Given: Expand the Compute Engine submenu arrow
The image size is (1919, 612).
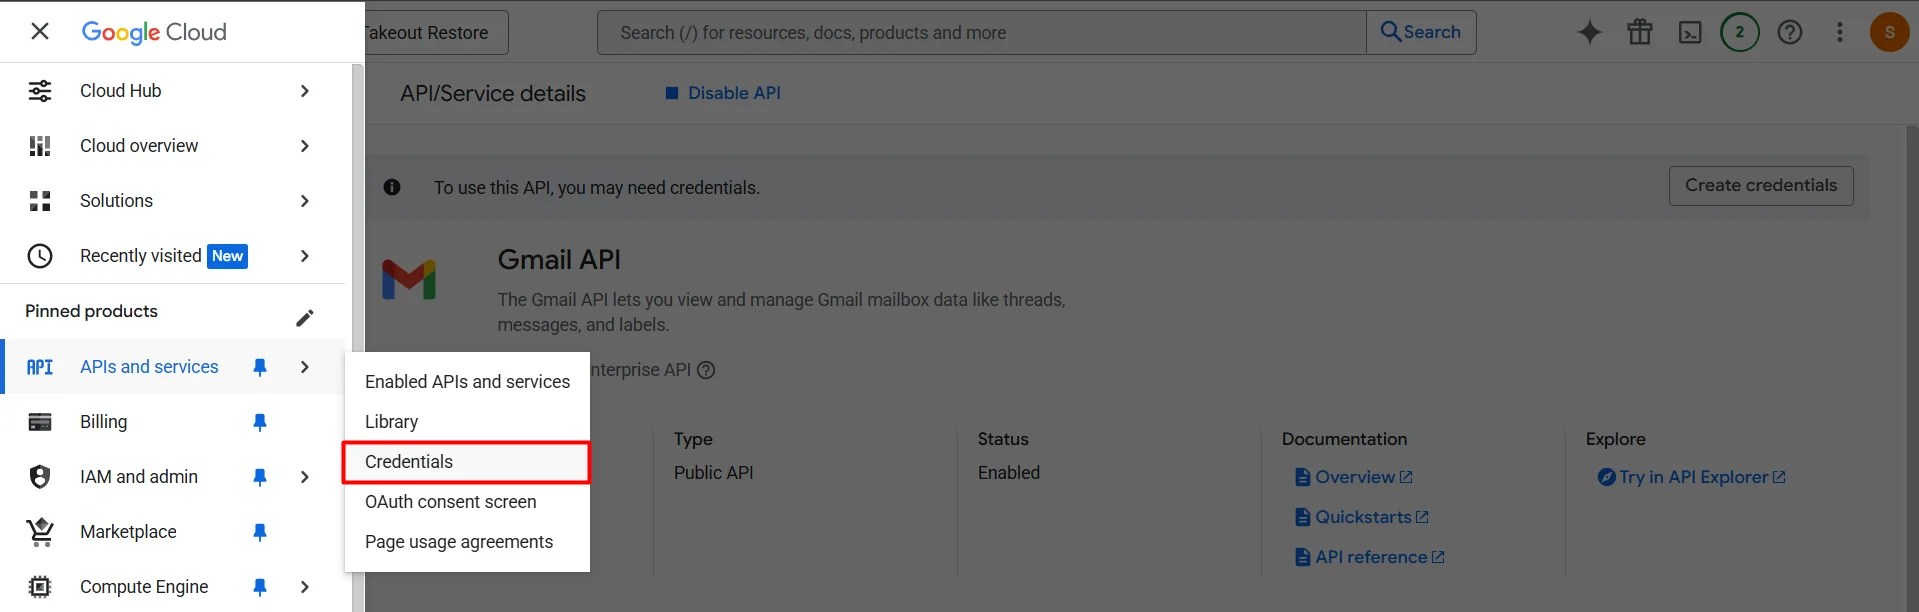Looking at the screenshot, I should pos(305,587).
